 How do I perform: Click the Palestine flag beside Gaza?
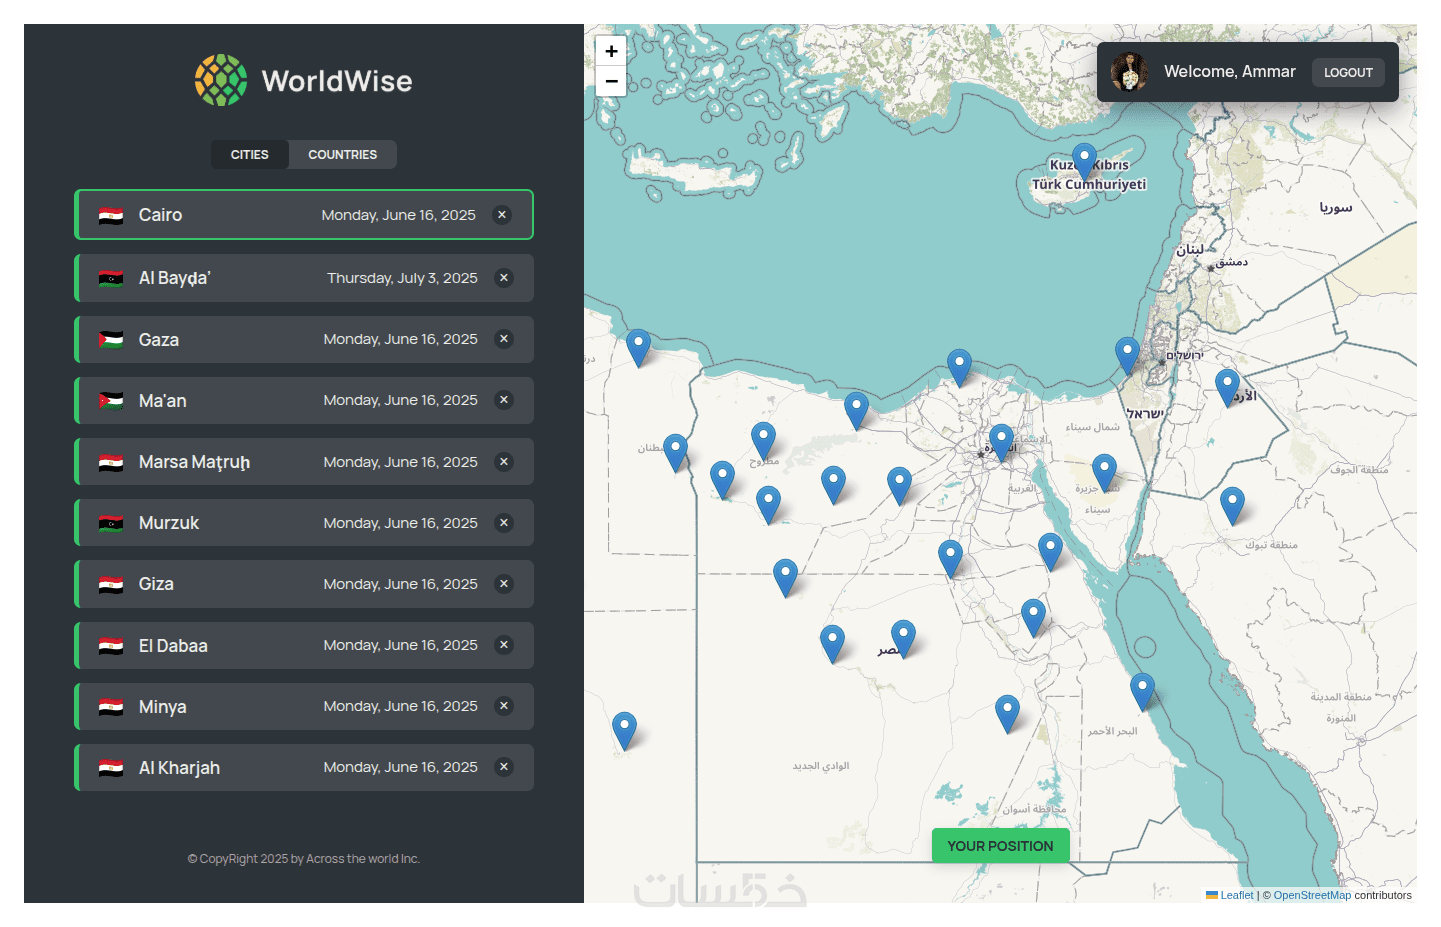[x=111, y=339]
